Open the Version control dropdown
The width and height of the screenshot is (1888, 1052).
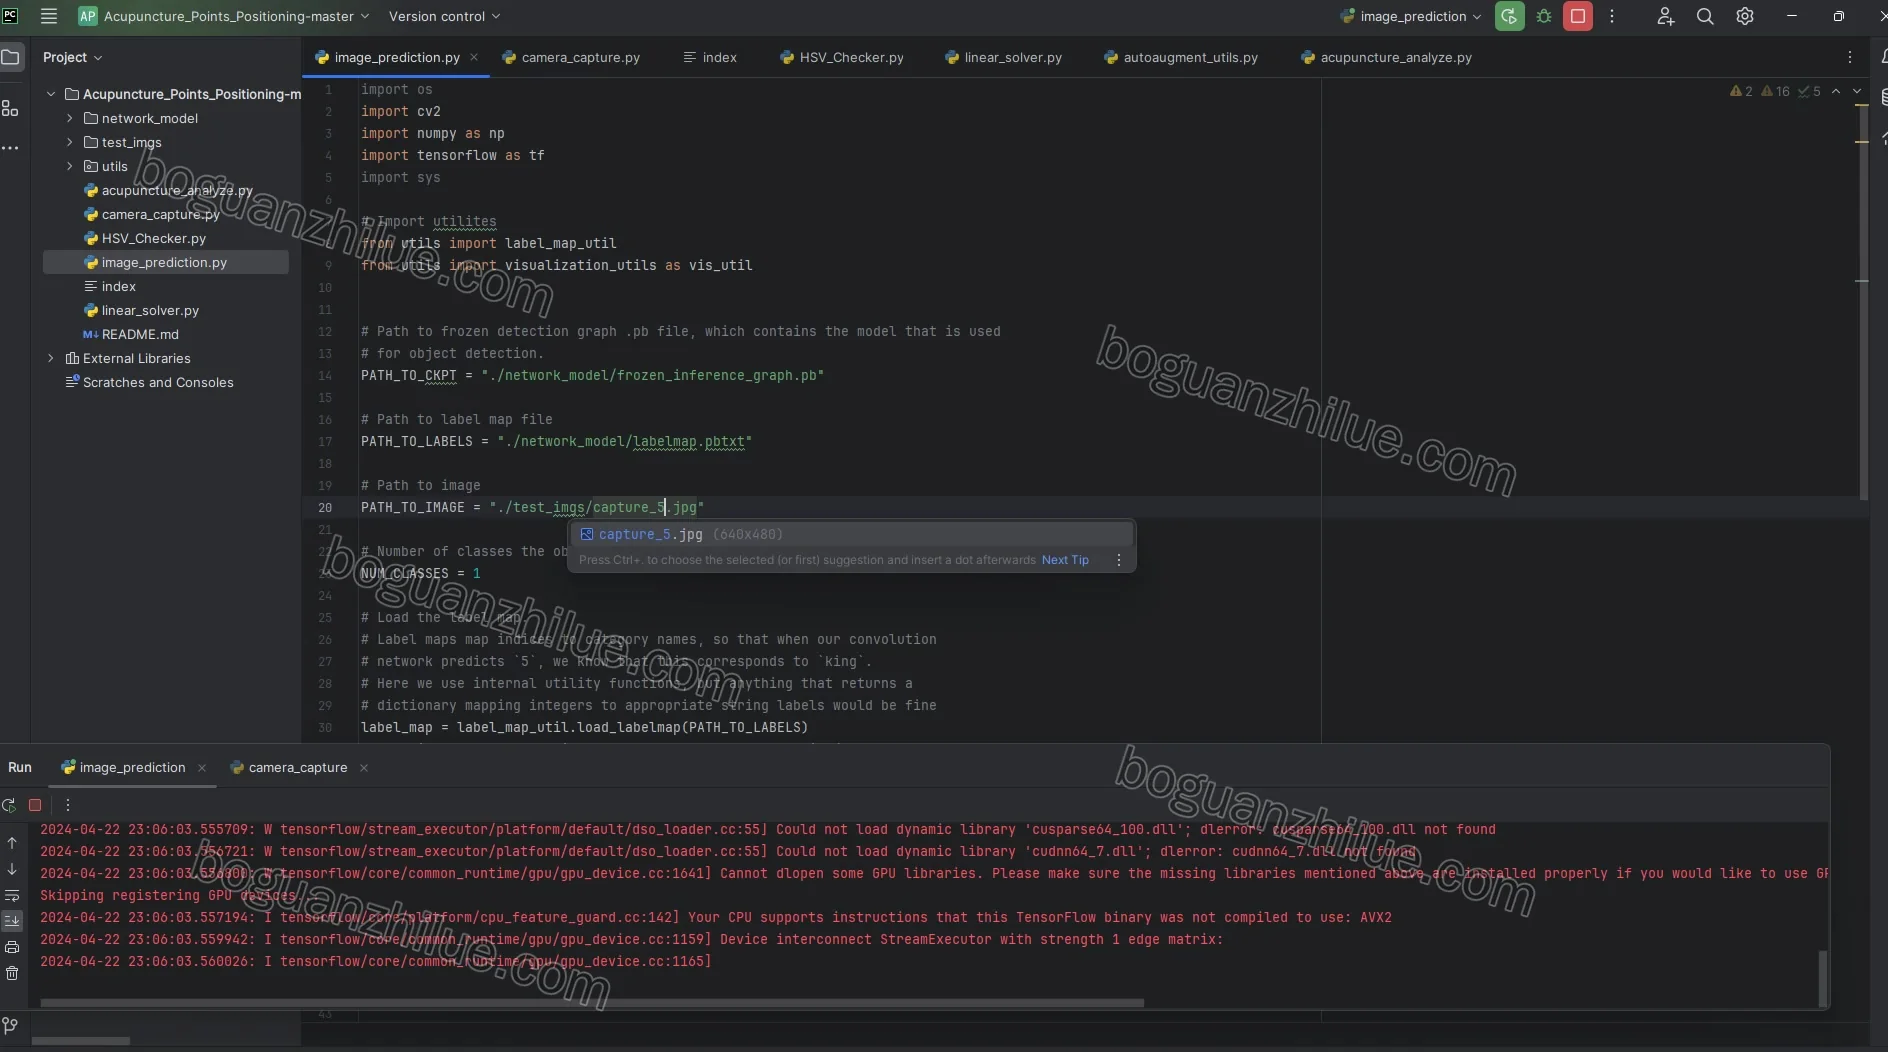[x=444, y=16]
